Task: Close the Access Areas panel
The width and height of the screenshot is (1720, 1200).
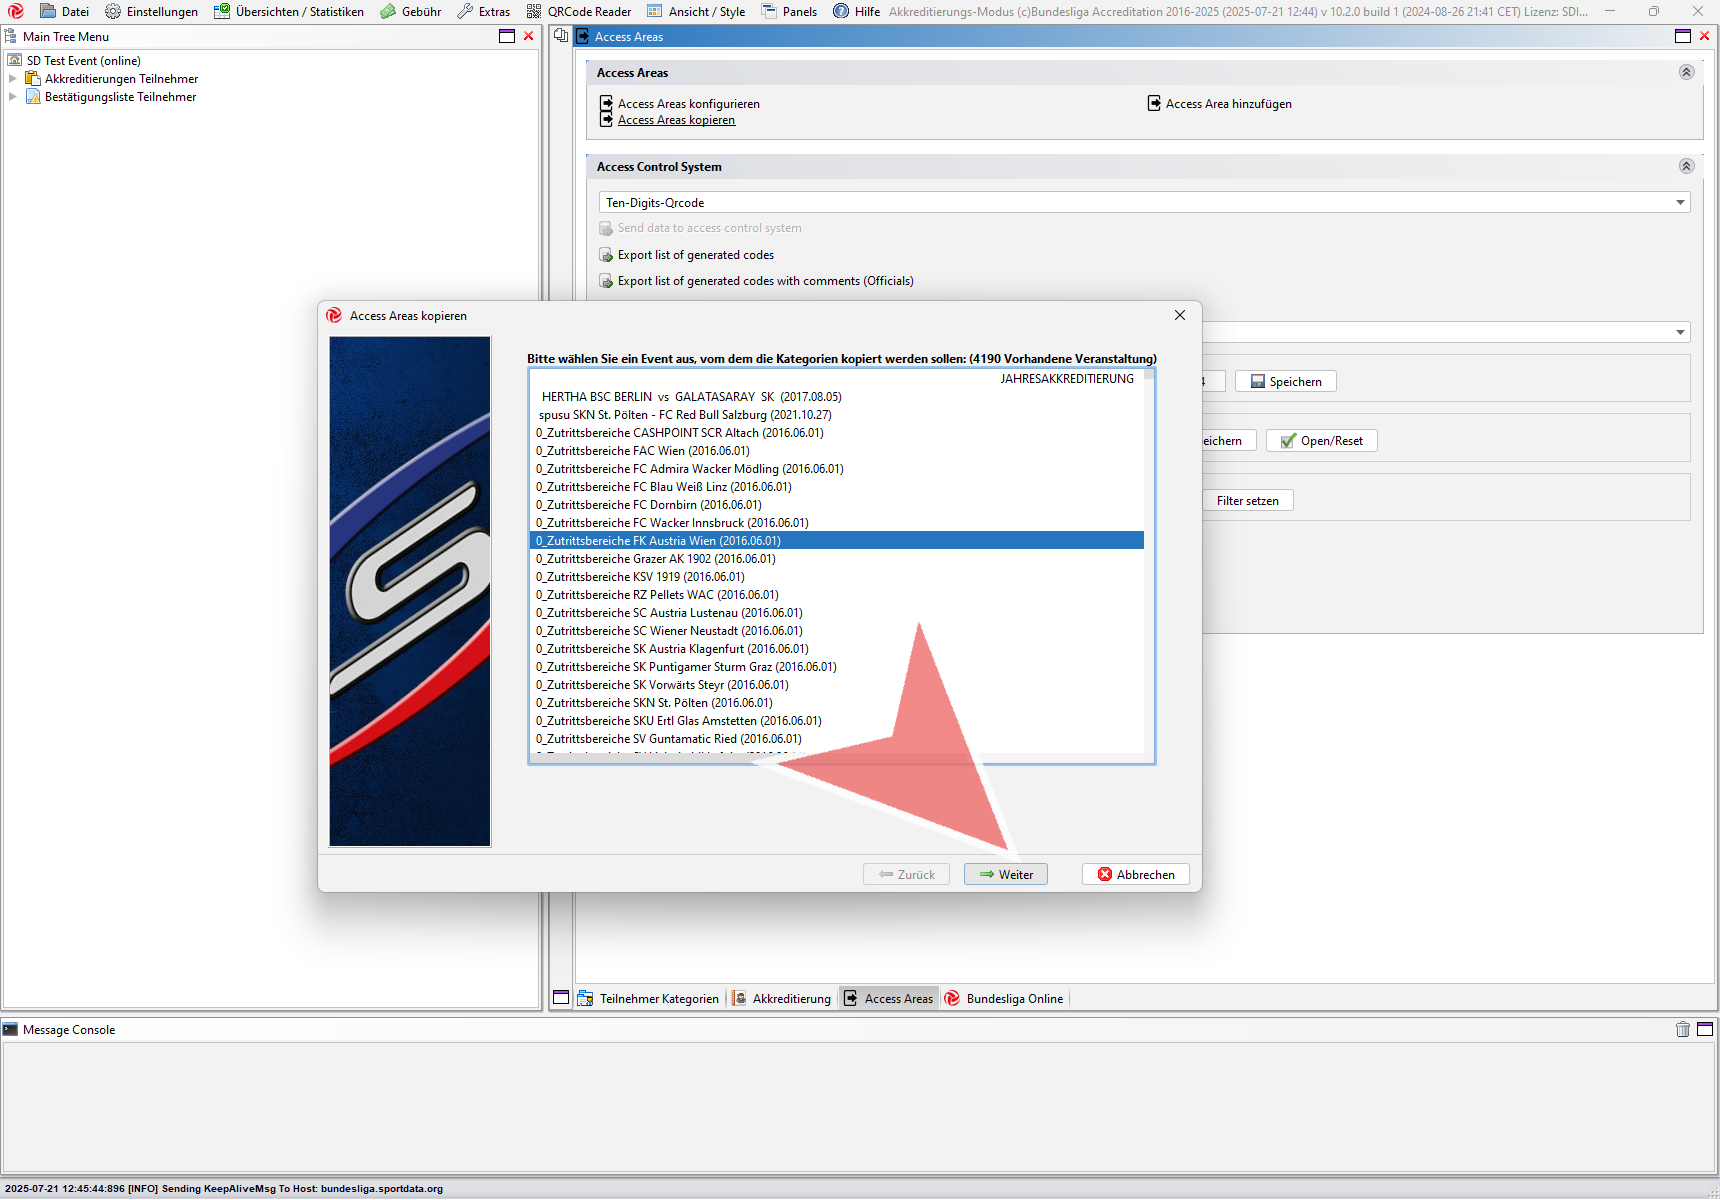Action: pyautogui.click(x=1705, y=36)
